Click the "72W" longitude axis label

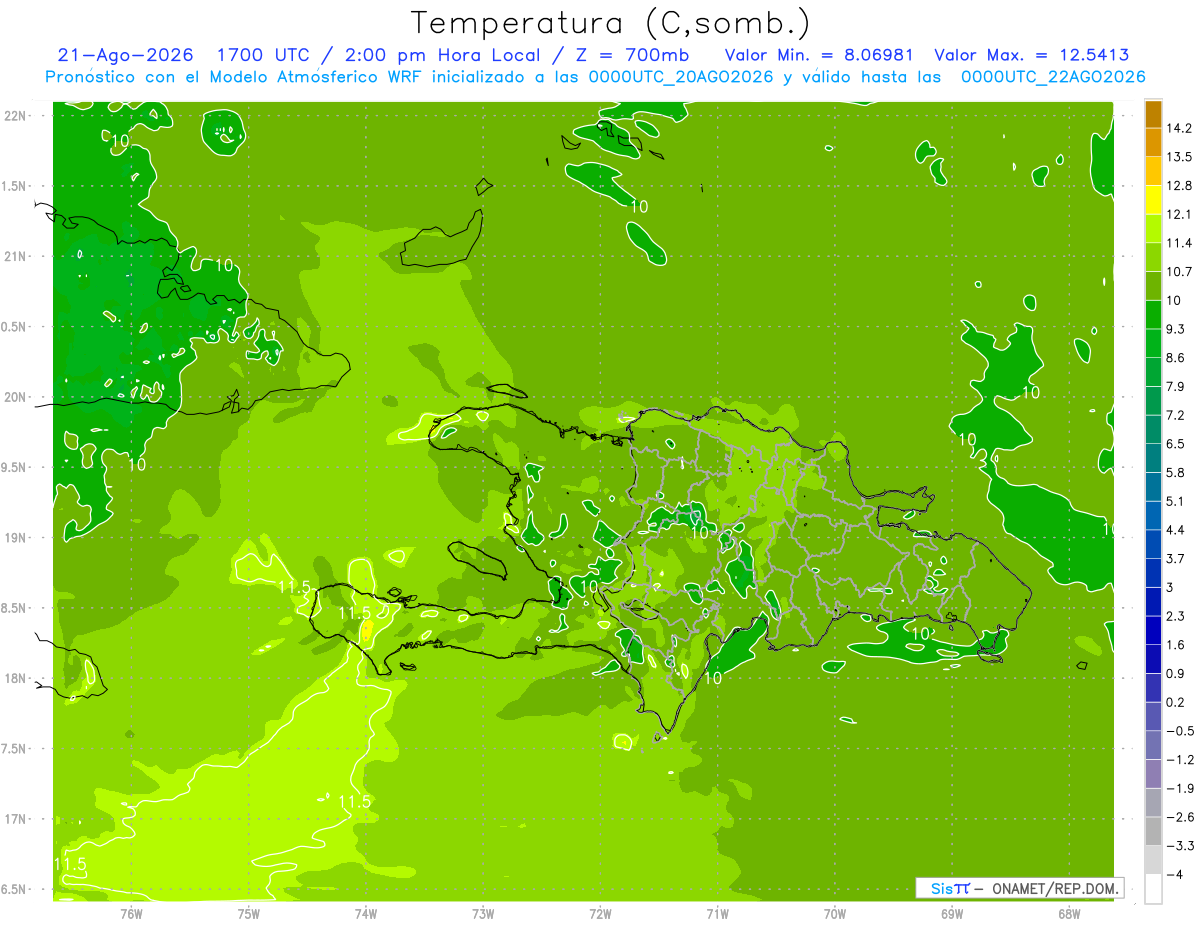click(x=600, y=913)
